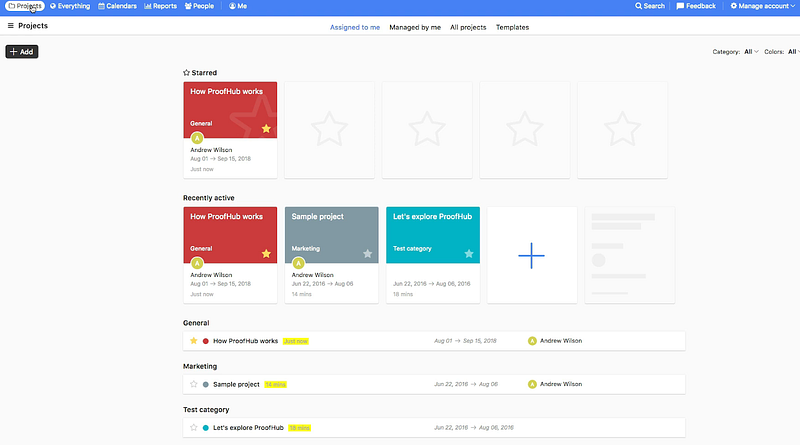The height and width of the screenshot is (445, 800).
Task: Click '18 mins' label in Let's explore row
Action: coord(299,428)
